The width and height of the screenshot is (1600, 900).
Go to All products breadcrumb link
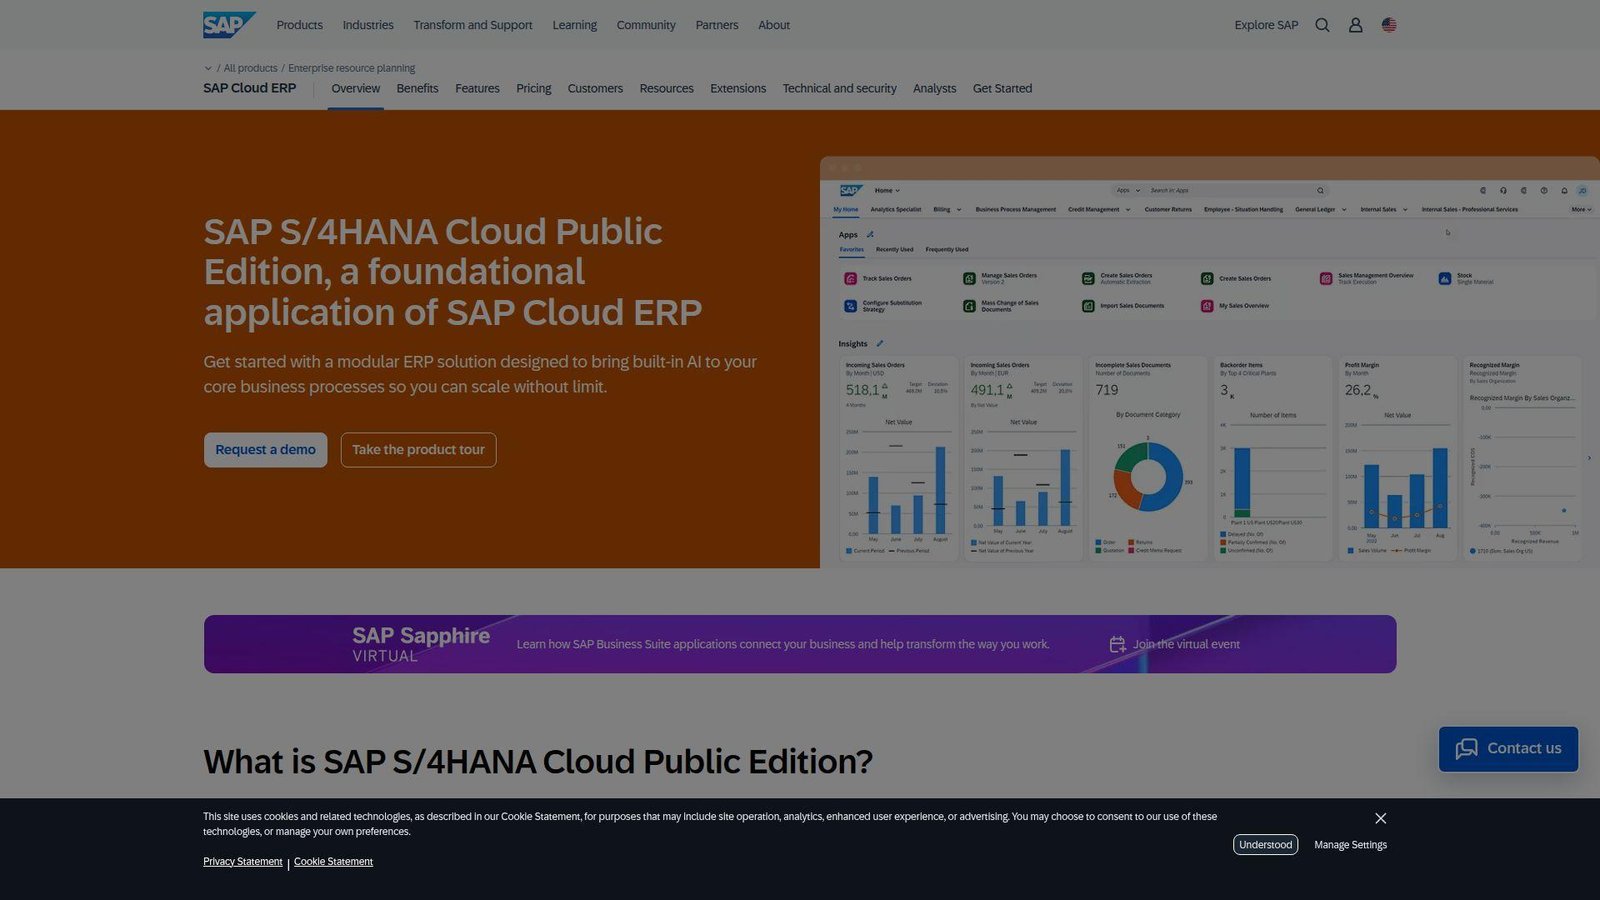pyautogui.click(x=251, y=68)
